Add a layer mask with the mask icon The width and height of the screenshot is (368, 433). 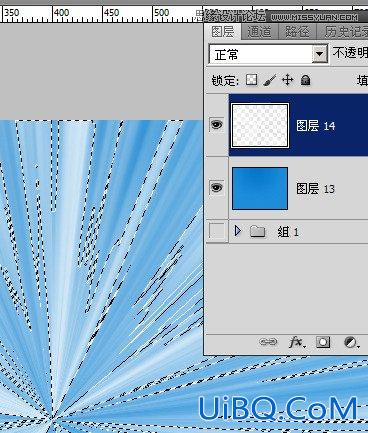coord(323,342)
